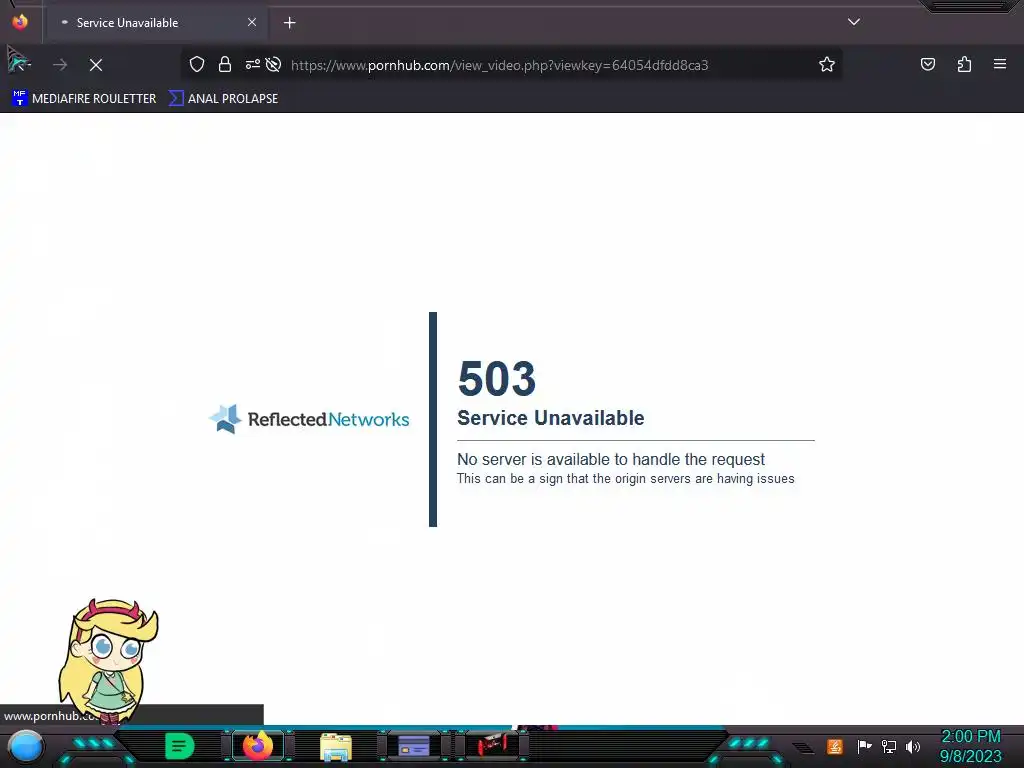
Task: Open the site permissions icon in address bar
Action: 253,64
